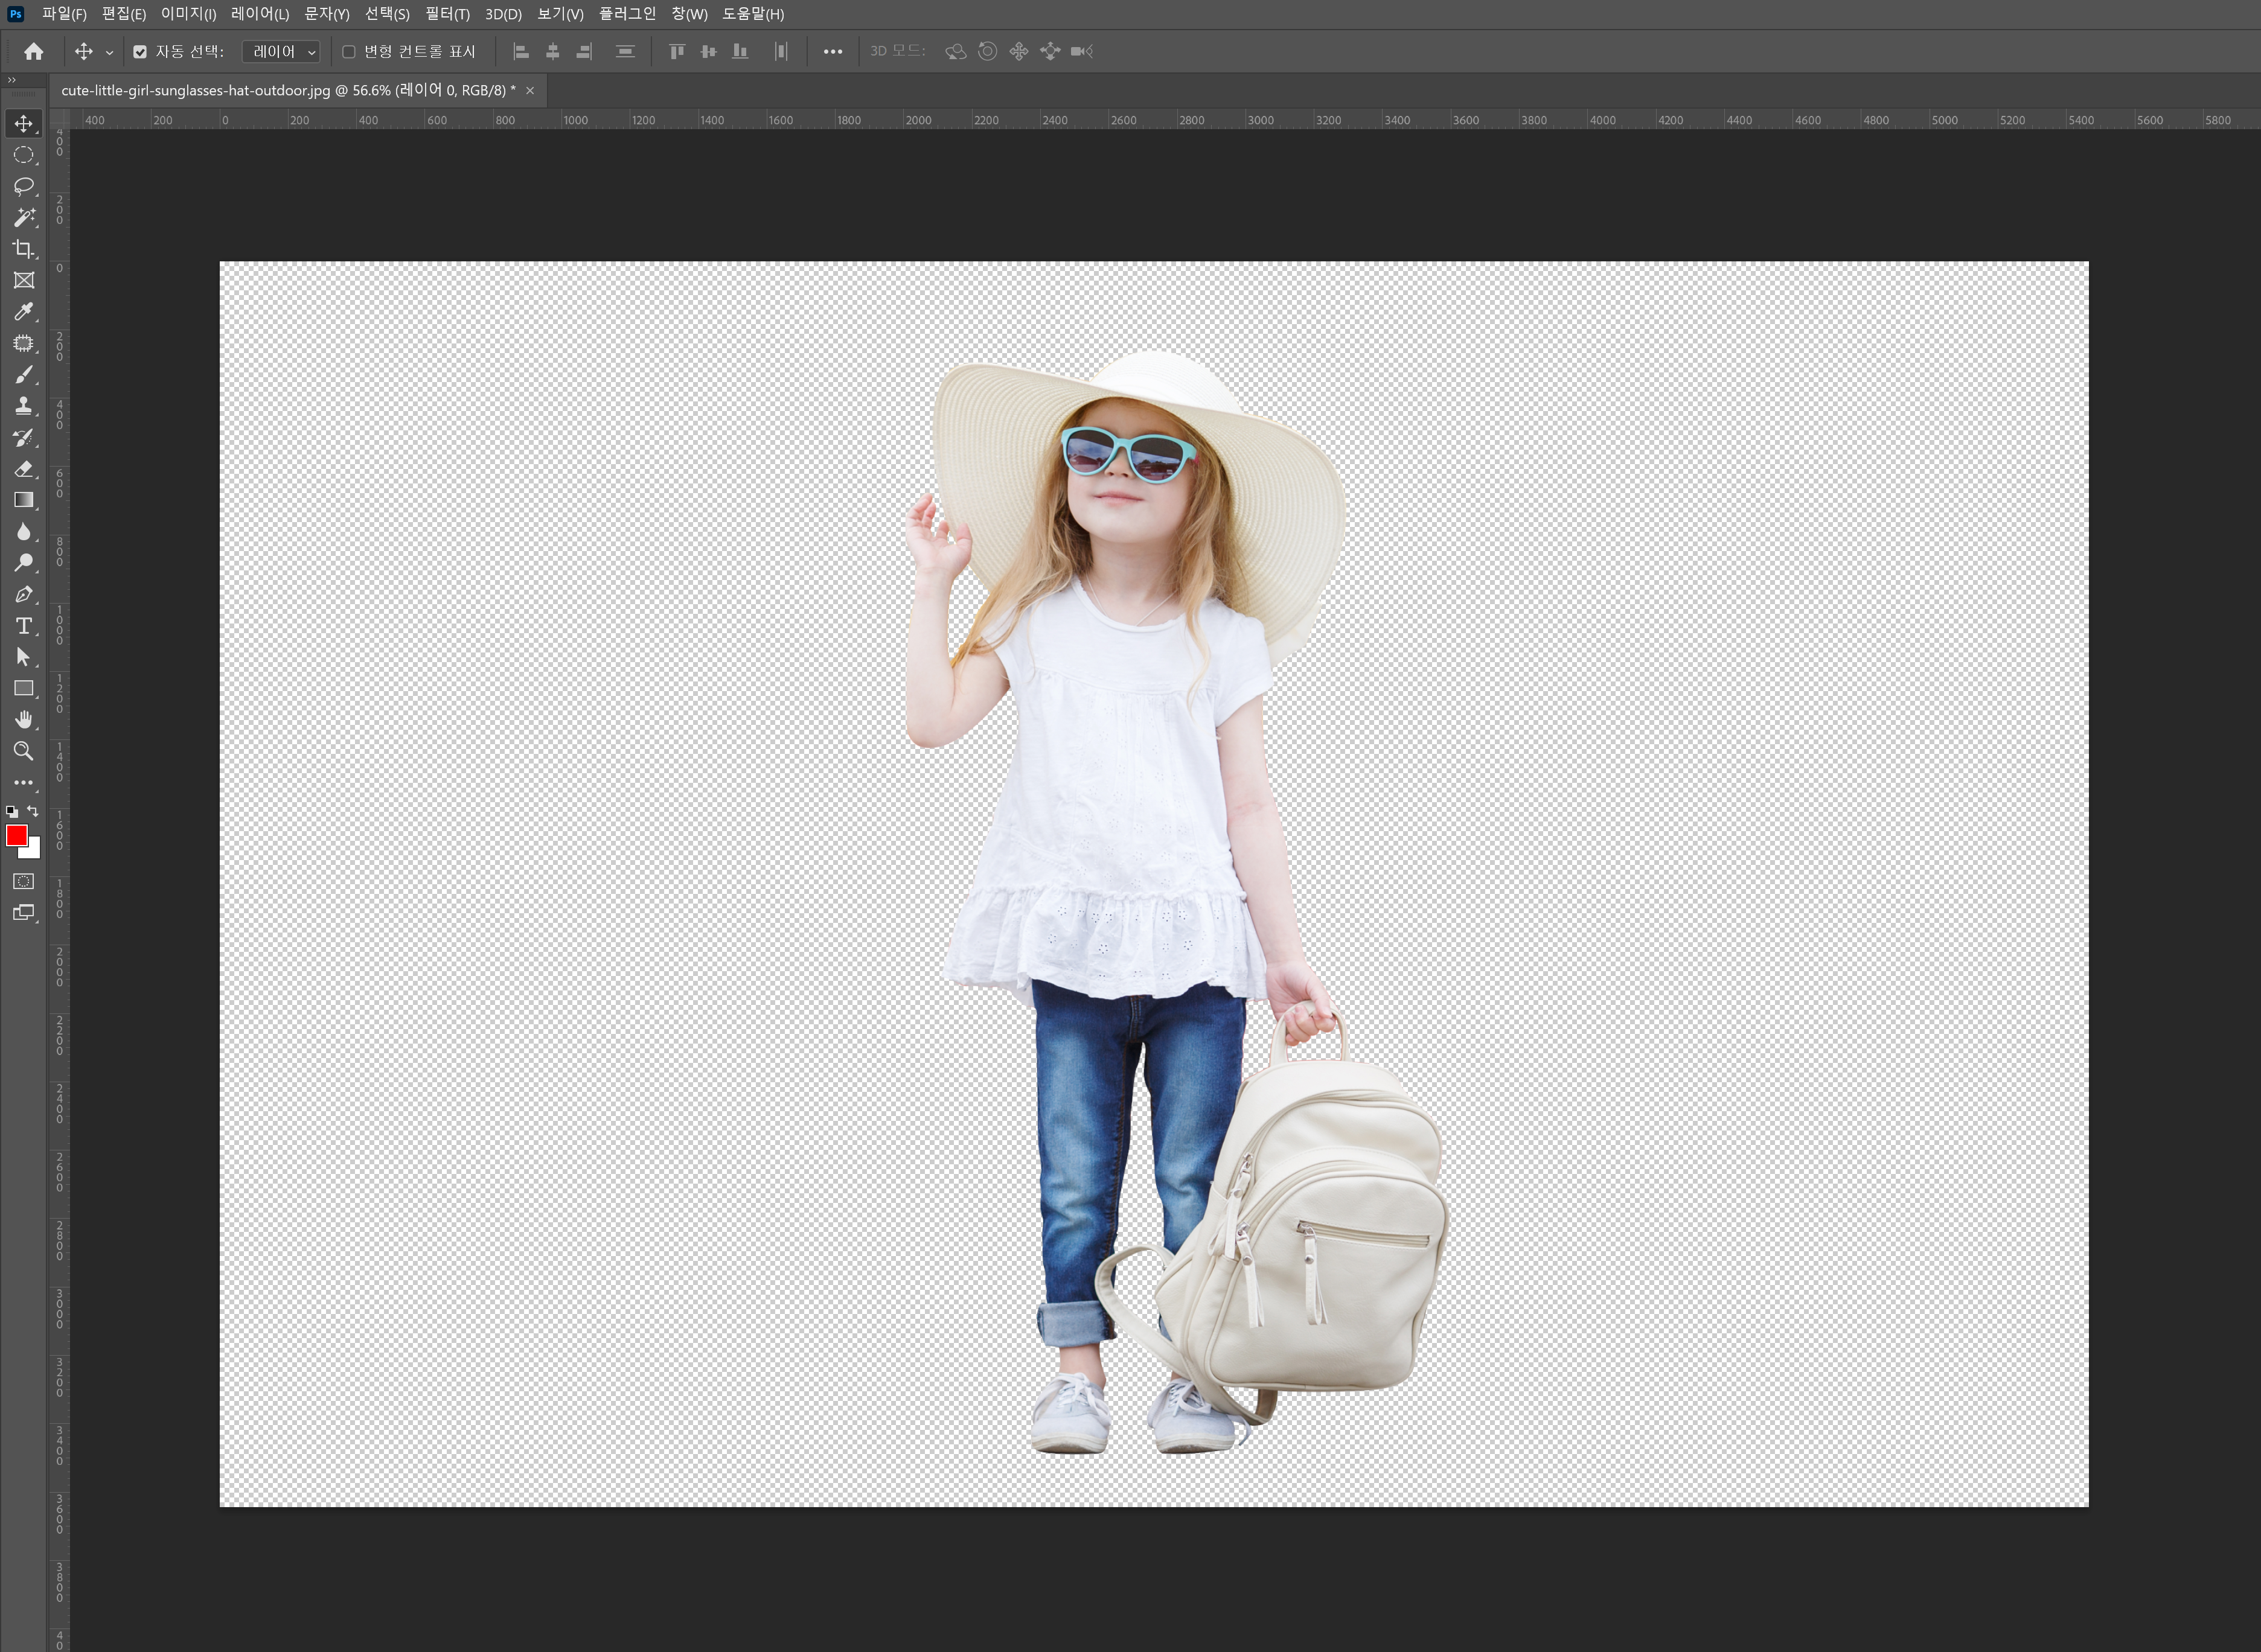Close the cute-little-girl document tab
Screen dimensions: 2261x1652
530,91
